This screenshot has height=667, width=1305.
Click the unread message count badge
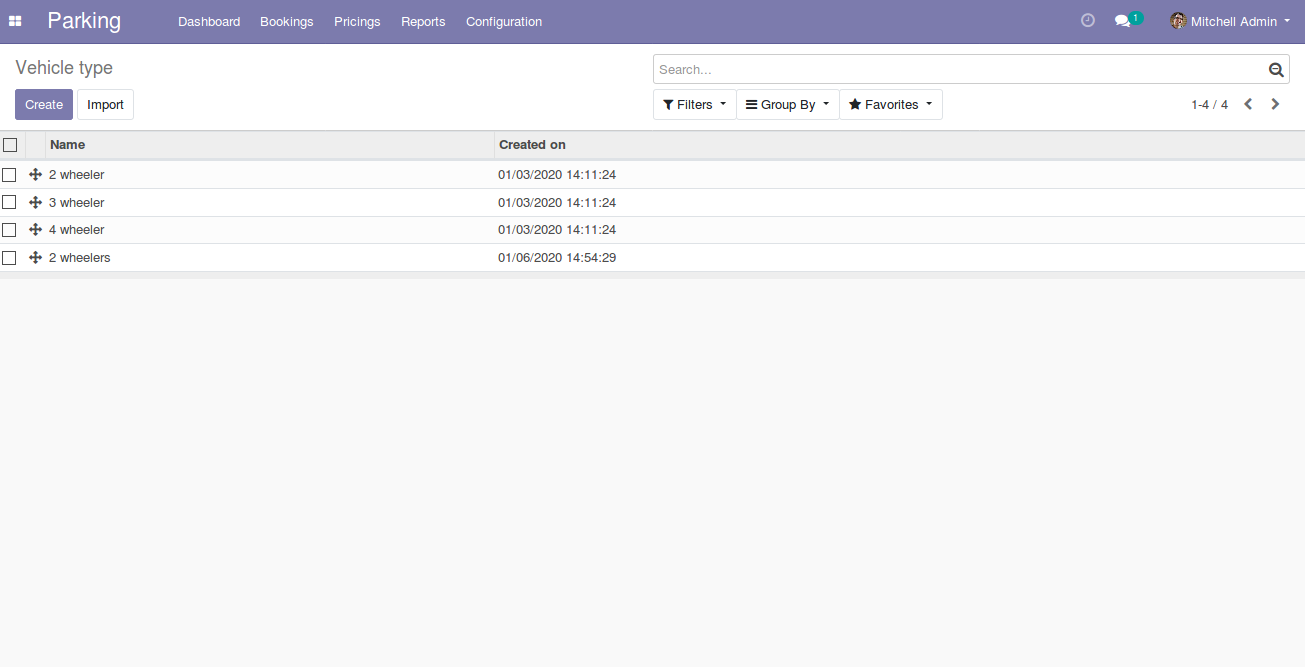1136,17
